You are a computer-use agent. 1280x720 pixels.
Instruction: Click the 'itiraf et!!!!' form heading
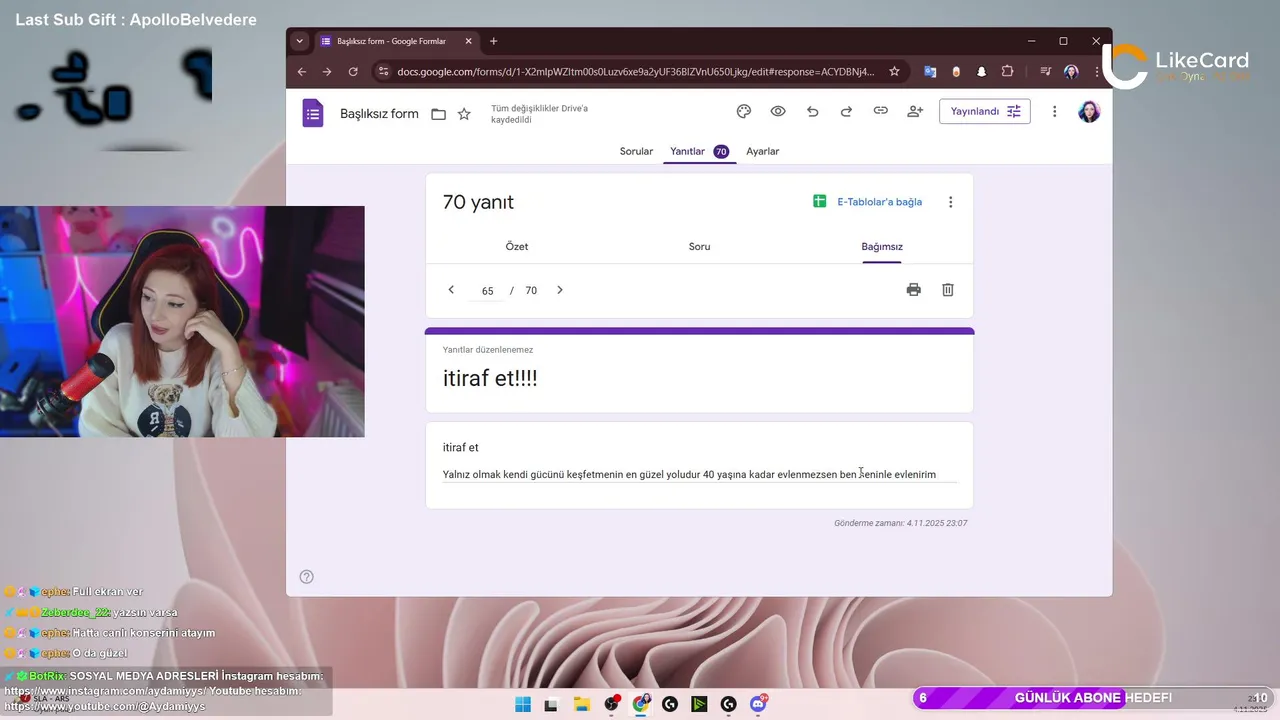[x=490, y=379]
